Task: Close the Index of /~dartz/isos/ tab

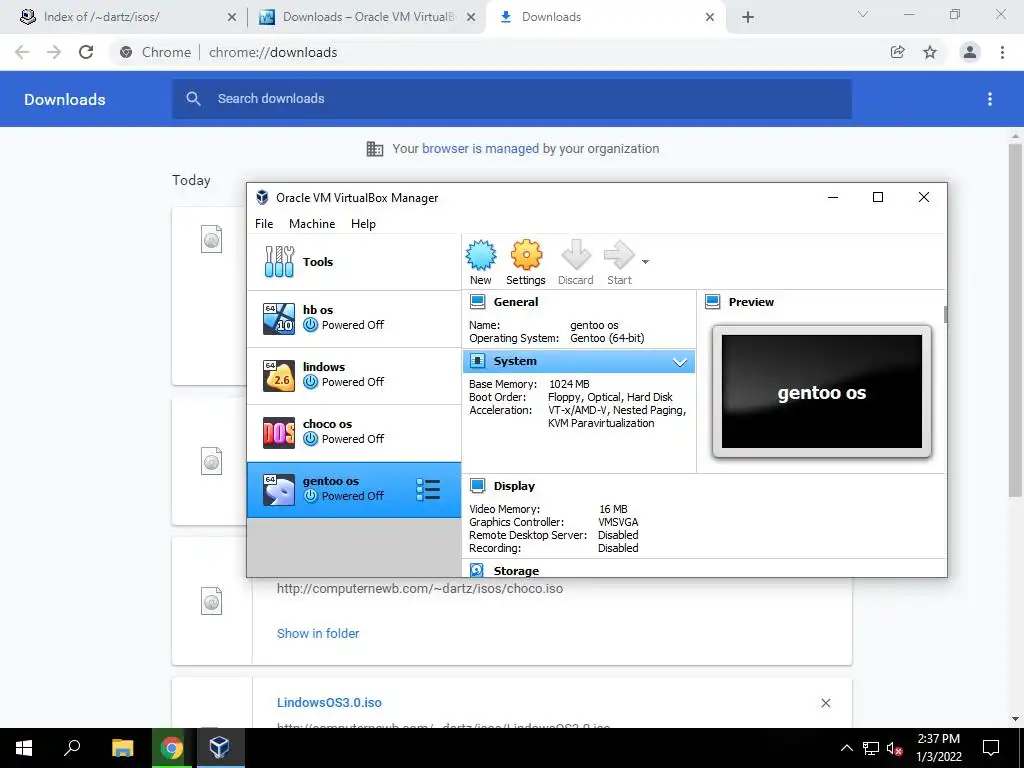Action: tap(232, 18)
